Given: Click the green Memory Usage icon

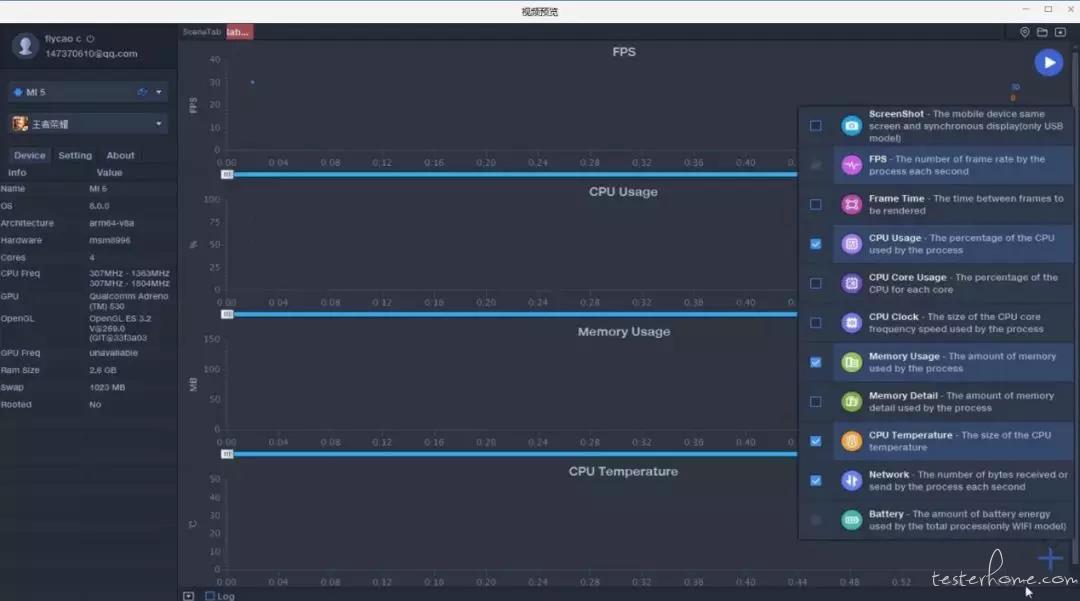Looking at the screenshot, I should click(851, 362).
